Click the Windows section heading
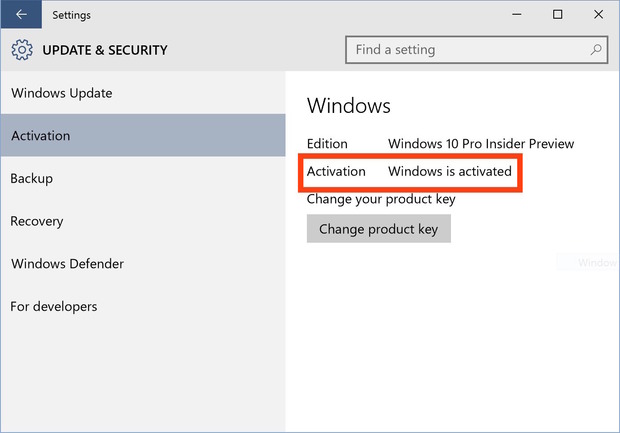Image resolution: width=620 pixels, height=433 pixels. click(x=348, y=106)
